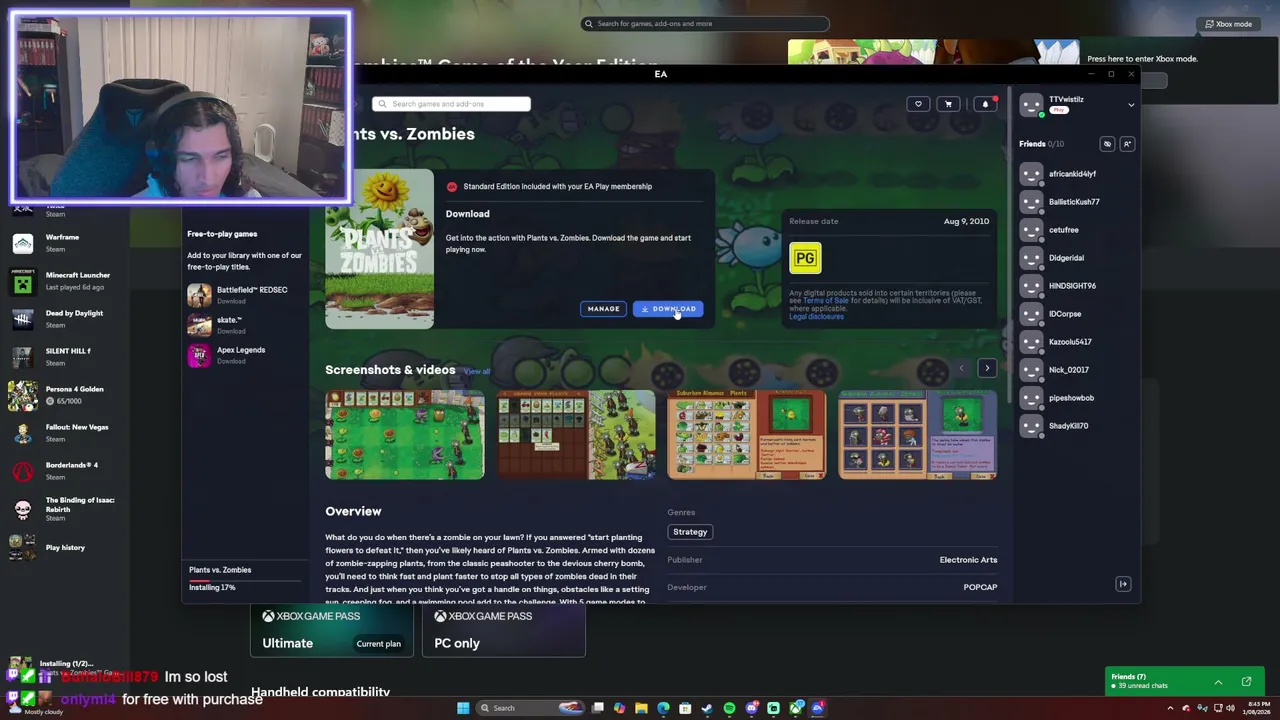
Task: Click the Xbox mode button
Action: click(1228, 24)
